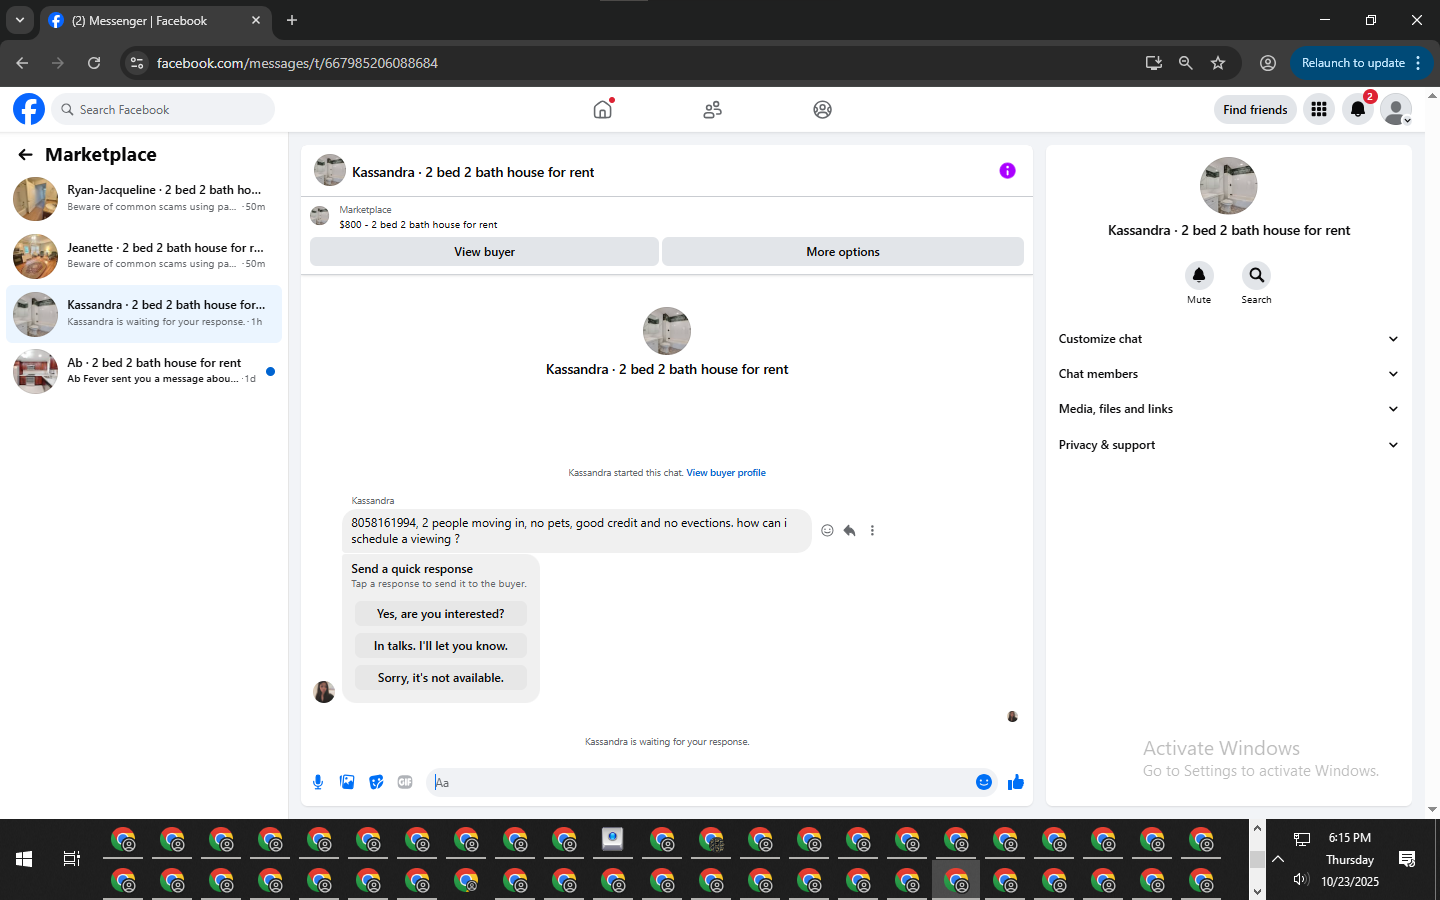Viewport: 1440px width, 900px height.
Task: Open the volume speaker icon in tray
Action: 1301,880
